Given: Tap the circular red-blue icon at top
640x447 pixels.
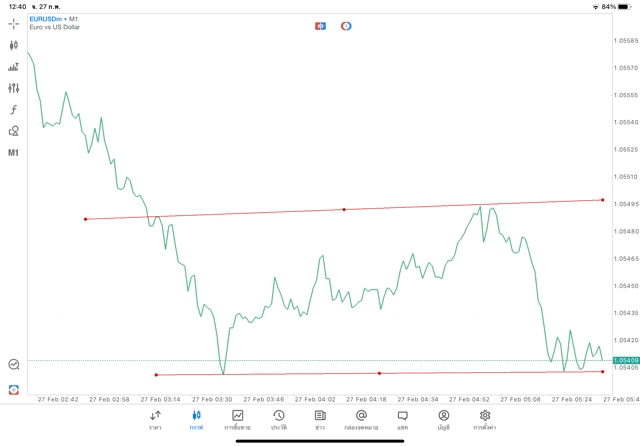Looking at the screenshot, I should click(346, 25).
